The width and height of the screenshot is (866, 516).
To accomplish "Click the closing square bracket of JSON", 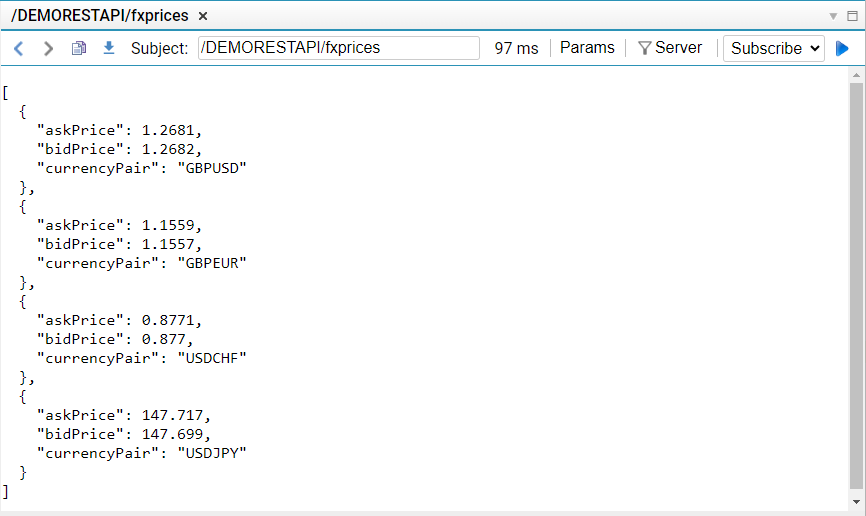I will (6, 491).
